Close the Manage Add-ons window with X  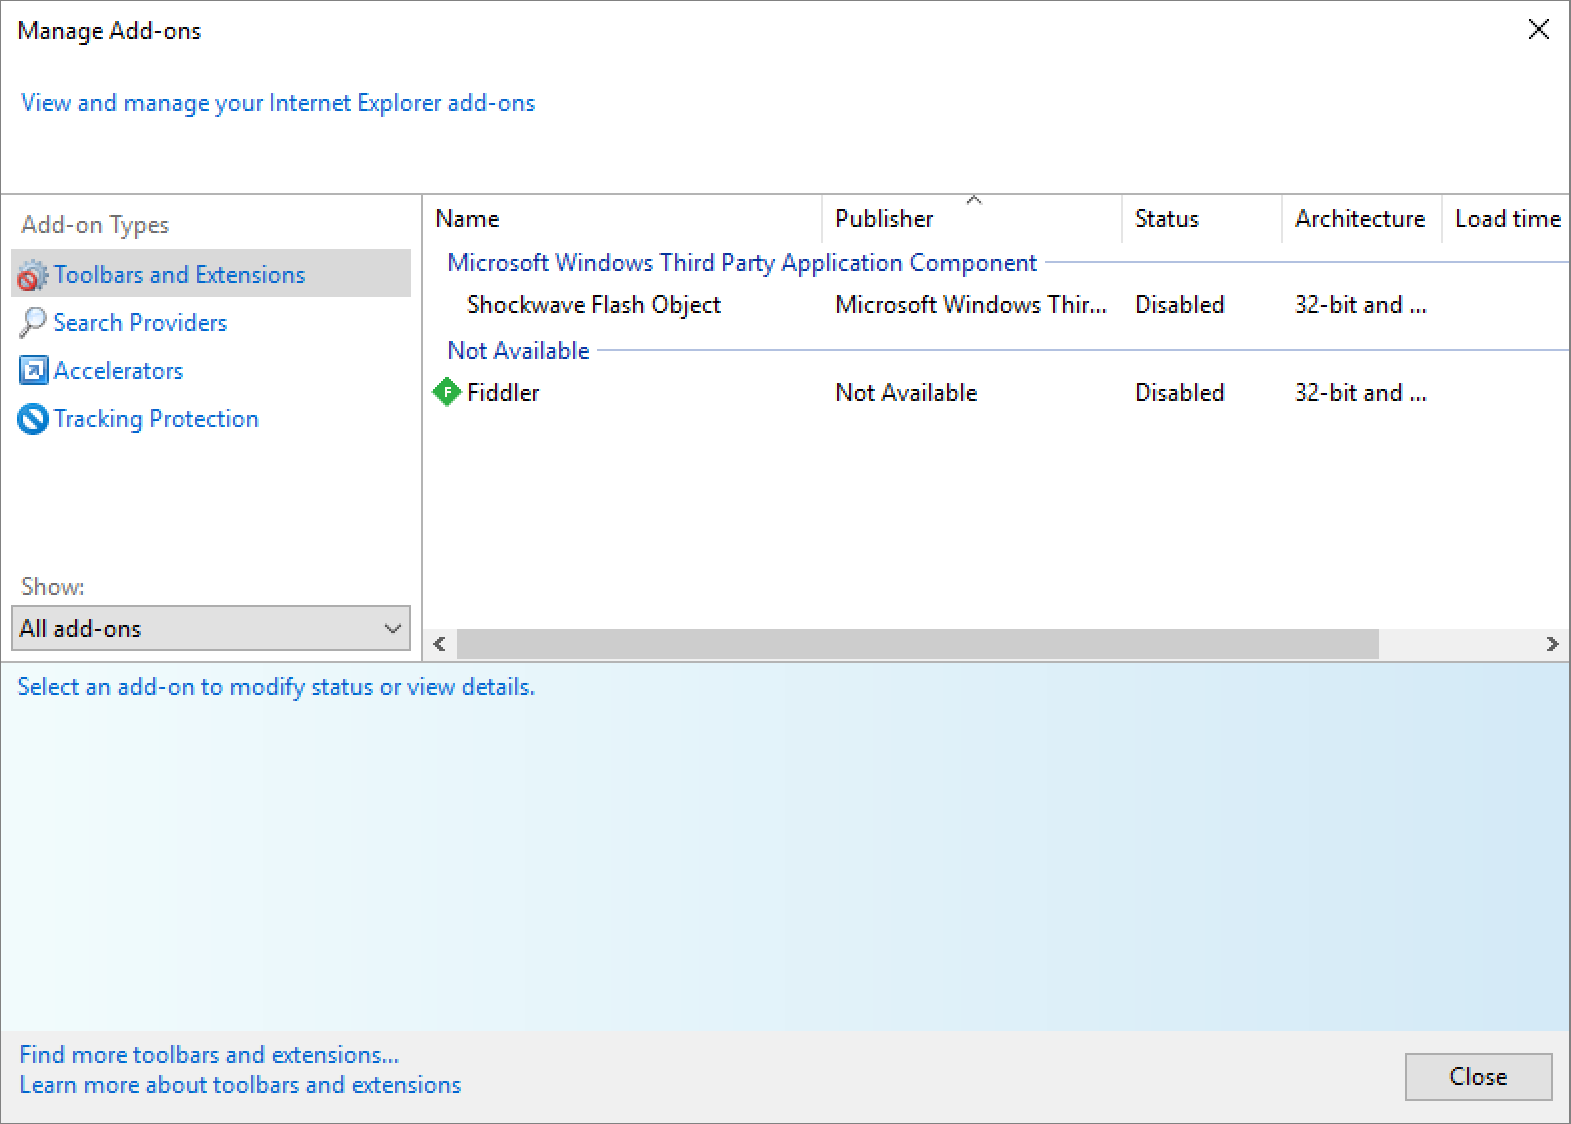[1539, 29]
